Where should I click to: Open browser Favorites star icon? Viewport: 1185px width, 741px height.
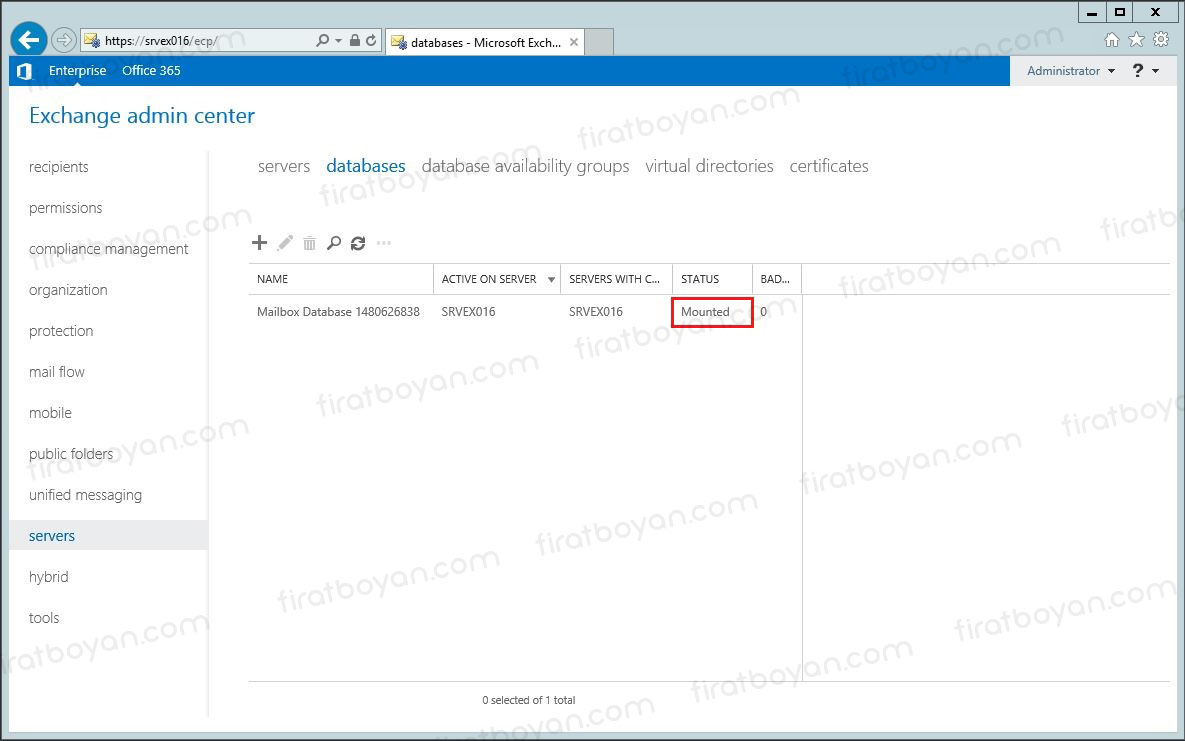pyautogui.click(x=1136, y=39)
